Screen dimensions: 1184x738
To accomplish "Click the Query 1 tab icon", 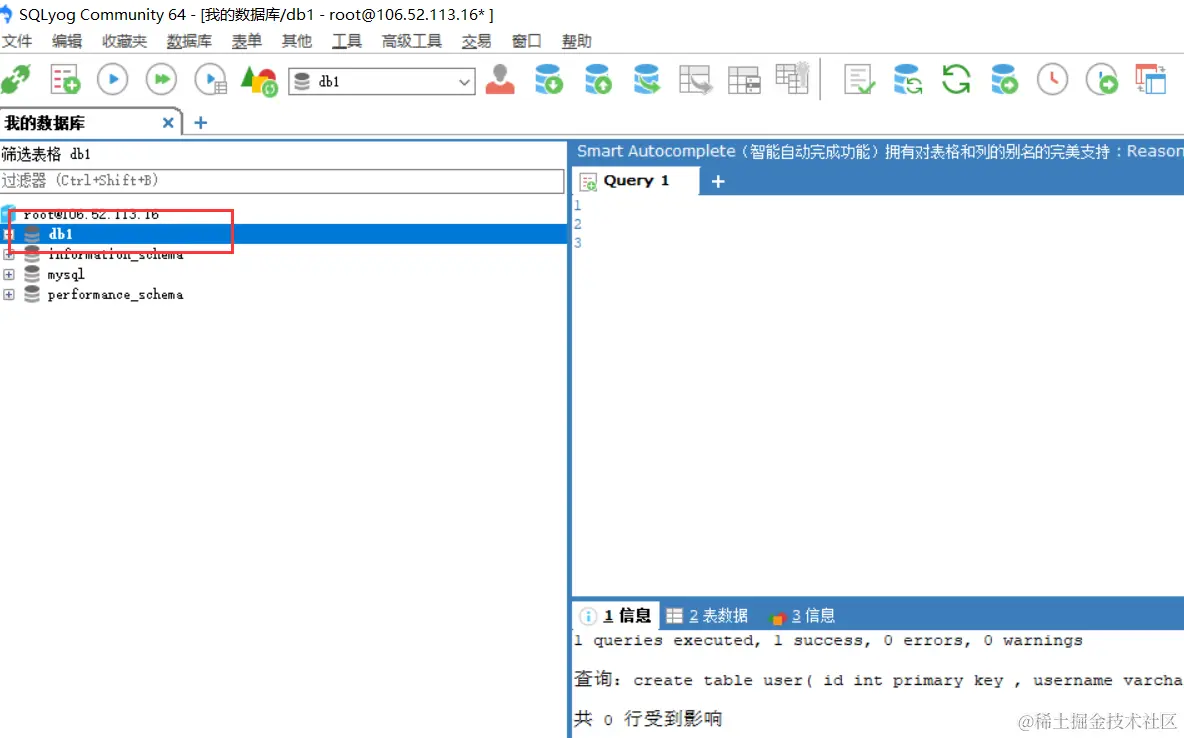I will click(588, 181).
